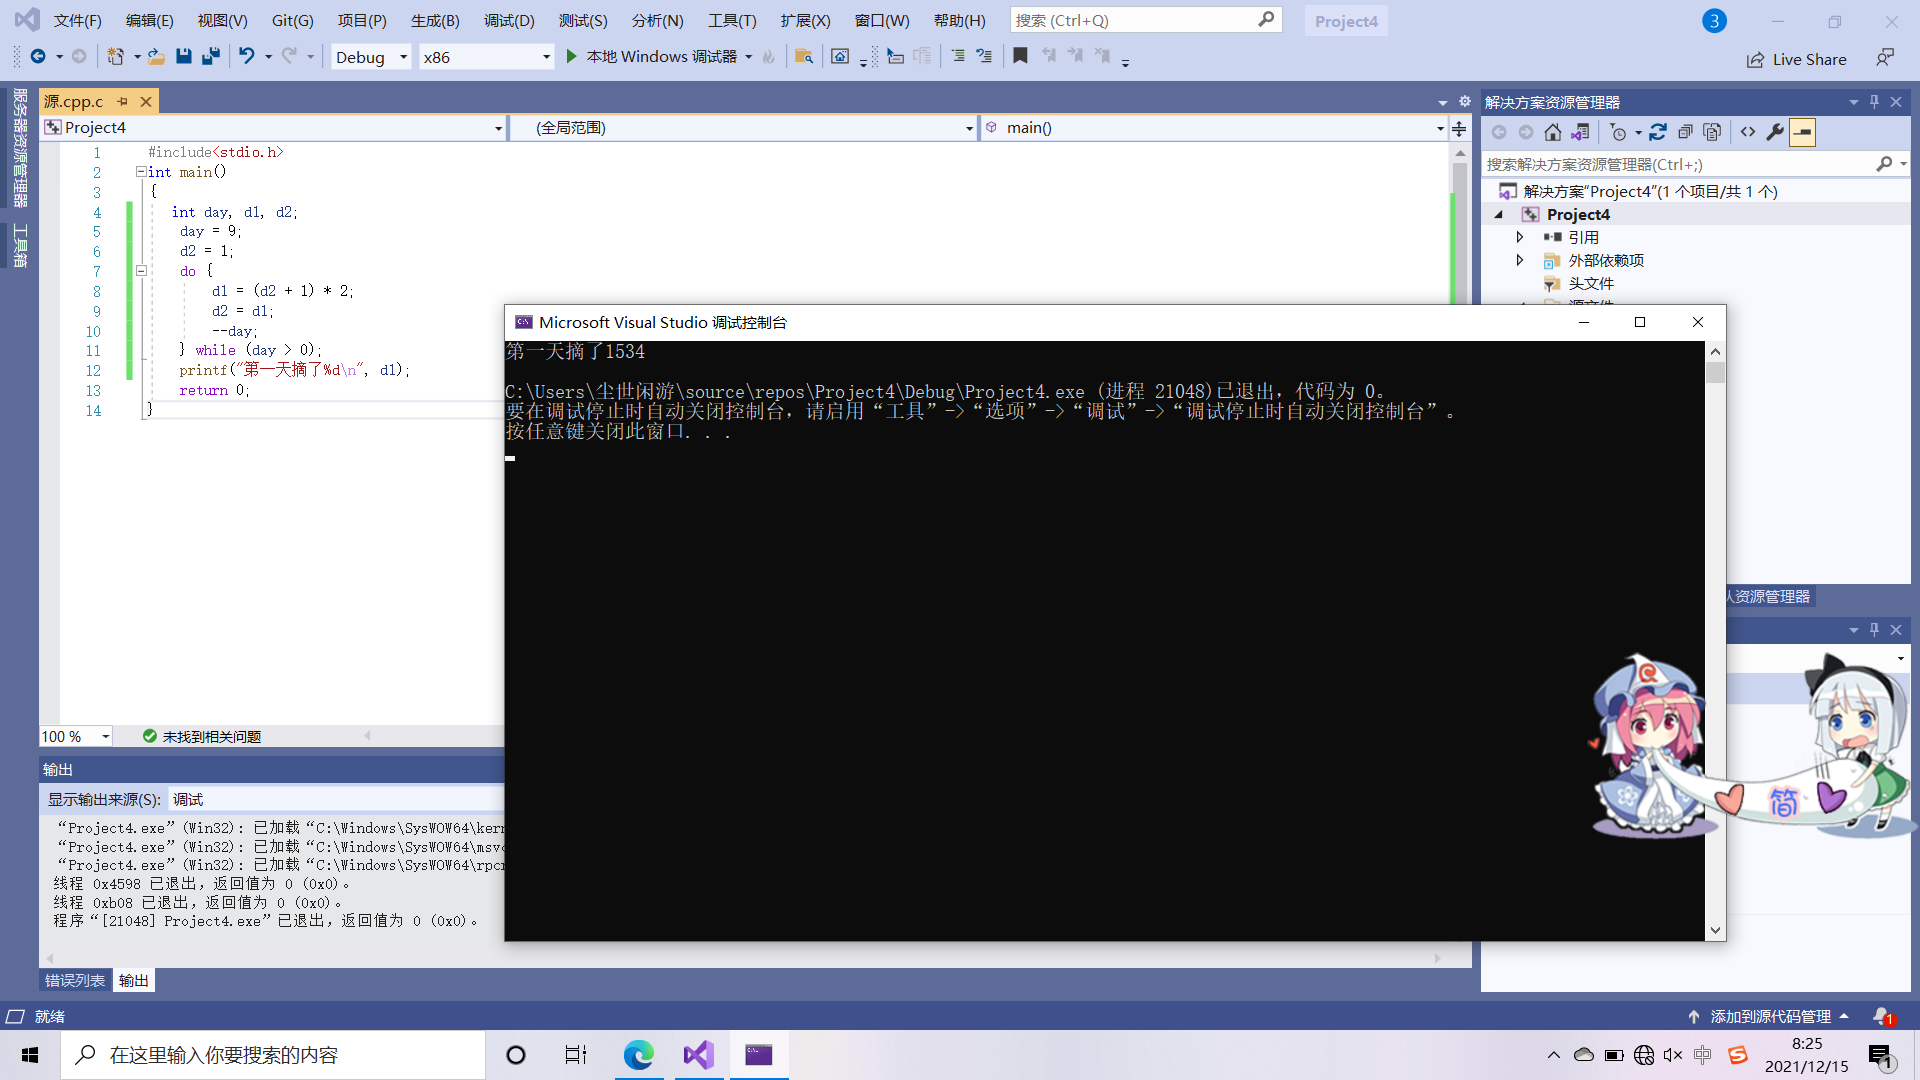Open Properties wrench icon in Solution Explorer
1920x1080 pixels.
(x=1775, y=132)
